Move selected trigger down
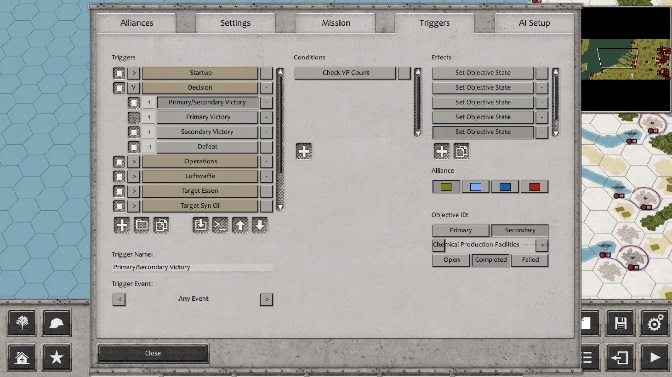The width and height of the screenshot is (672, 377). [260, 225]
